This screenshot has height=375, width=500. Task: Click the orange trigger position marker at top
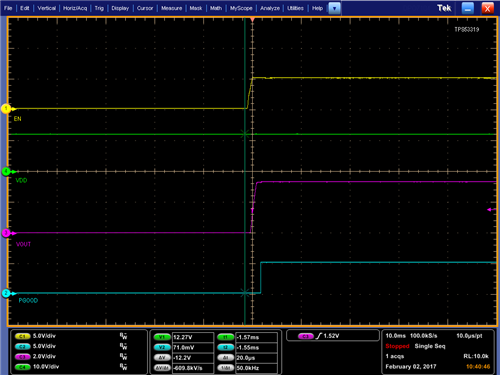(x=252, y=20)
